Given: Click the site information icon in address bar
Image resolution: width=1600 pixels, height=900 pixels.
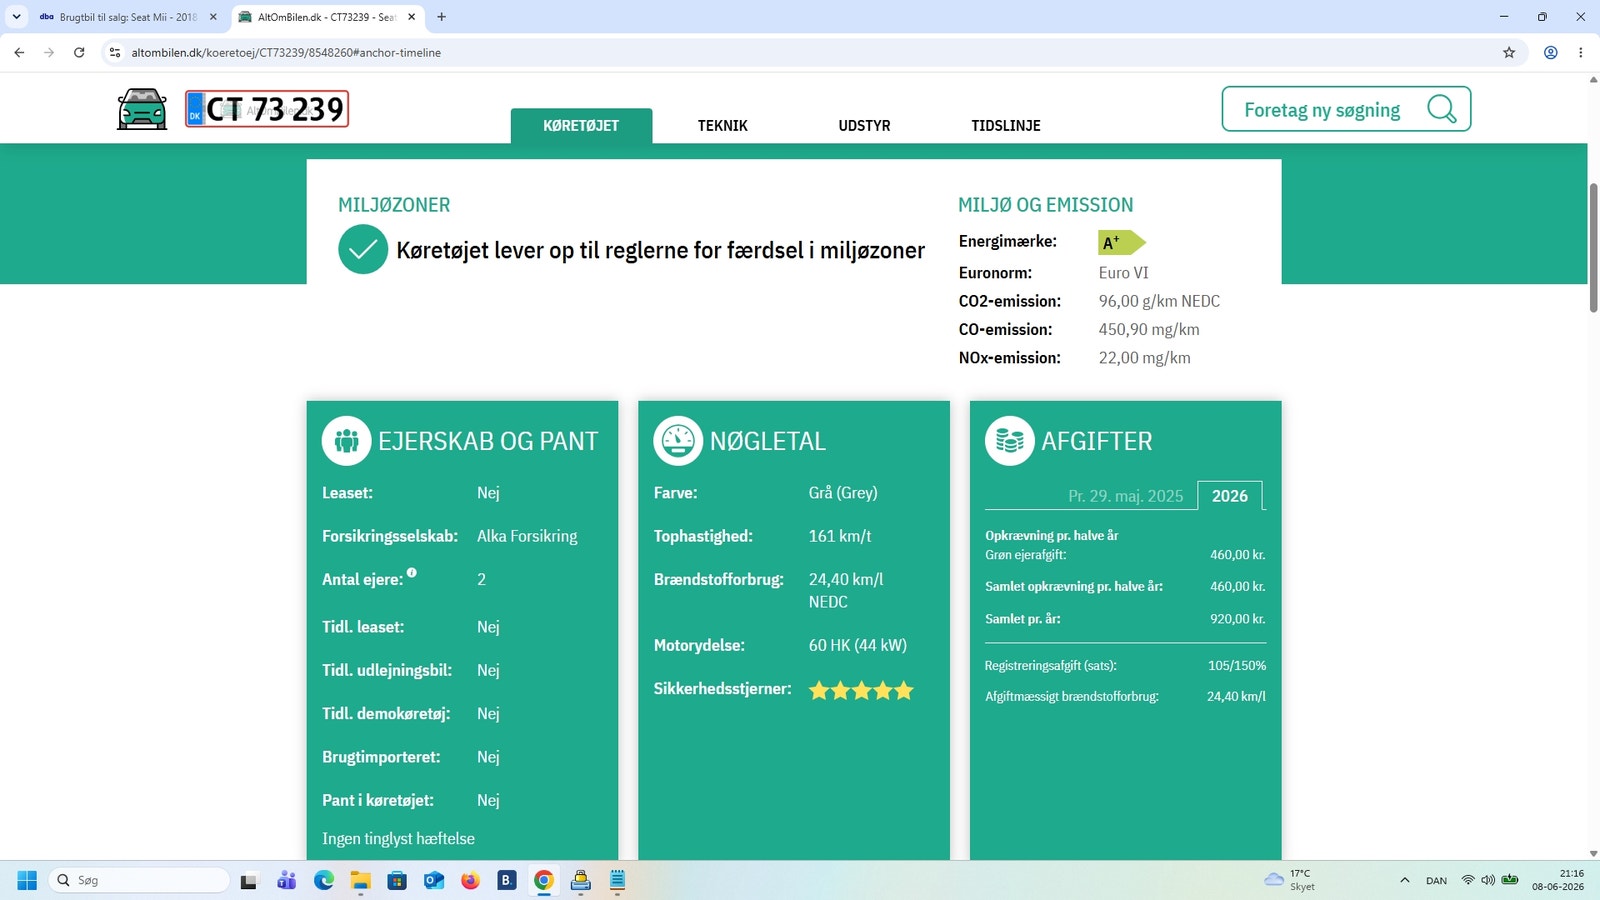Looking at the screenshot, I should point(115,53).
